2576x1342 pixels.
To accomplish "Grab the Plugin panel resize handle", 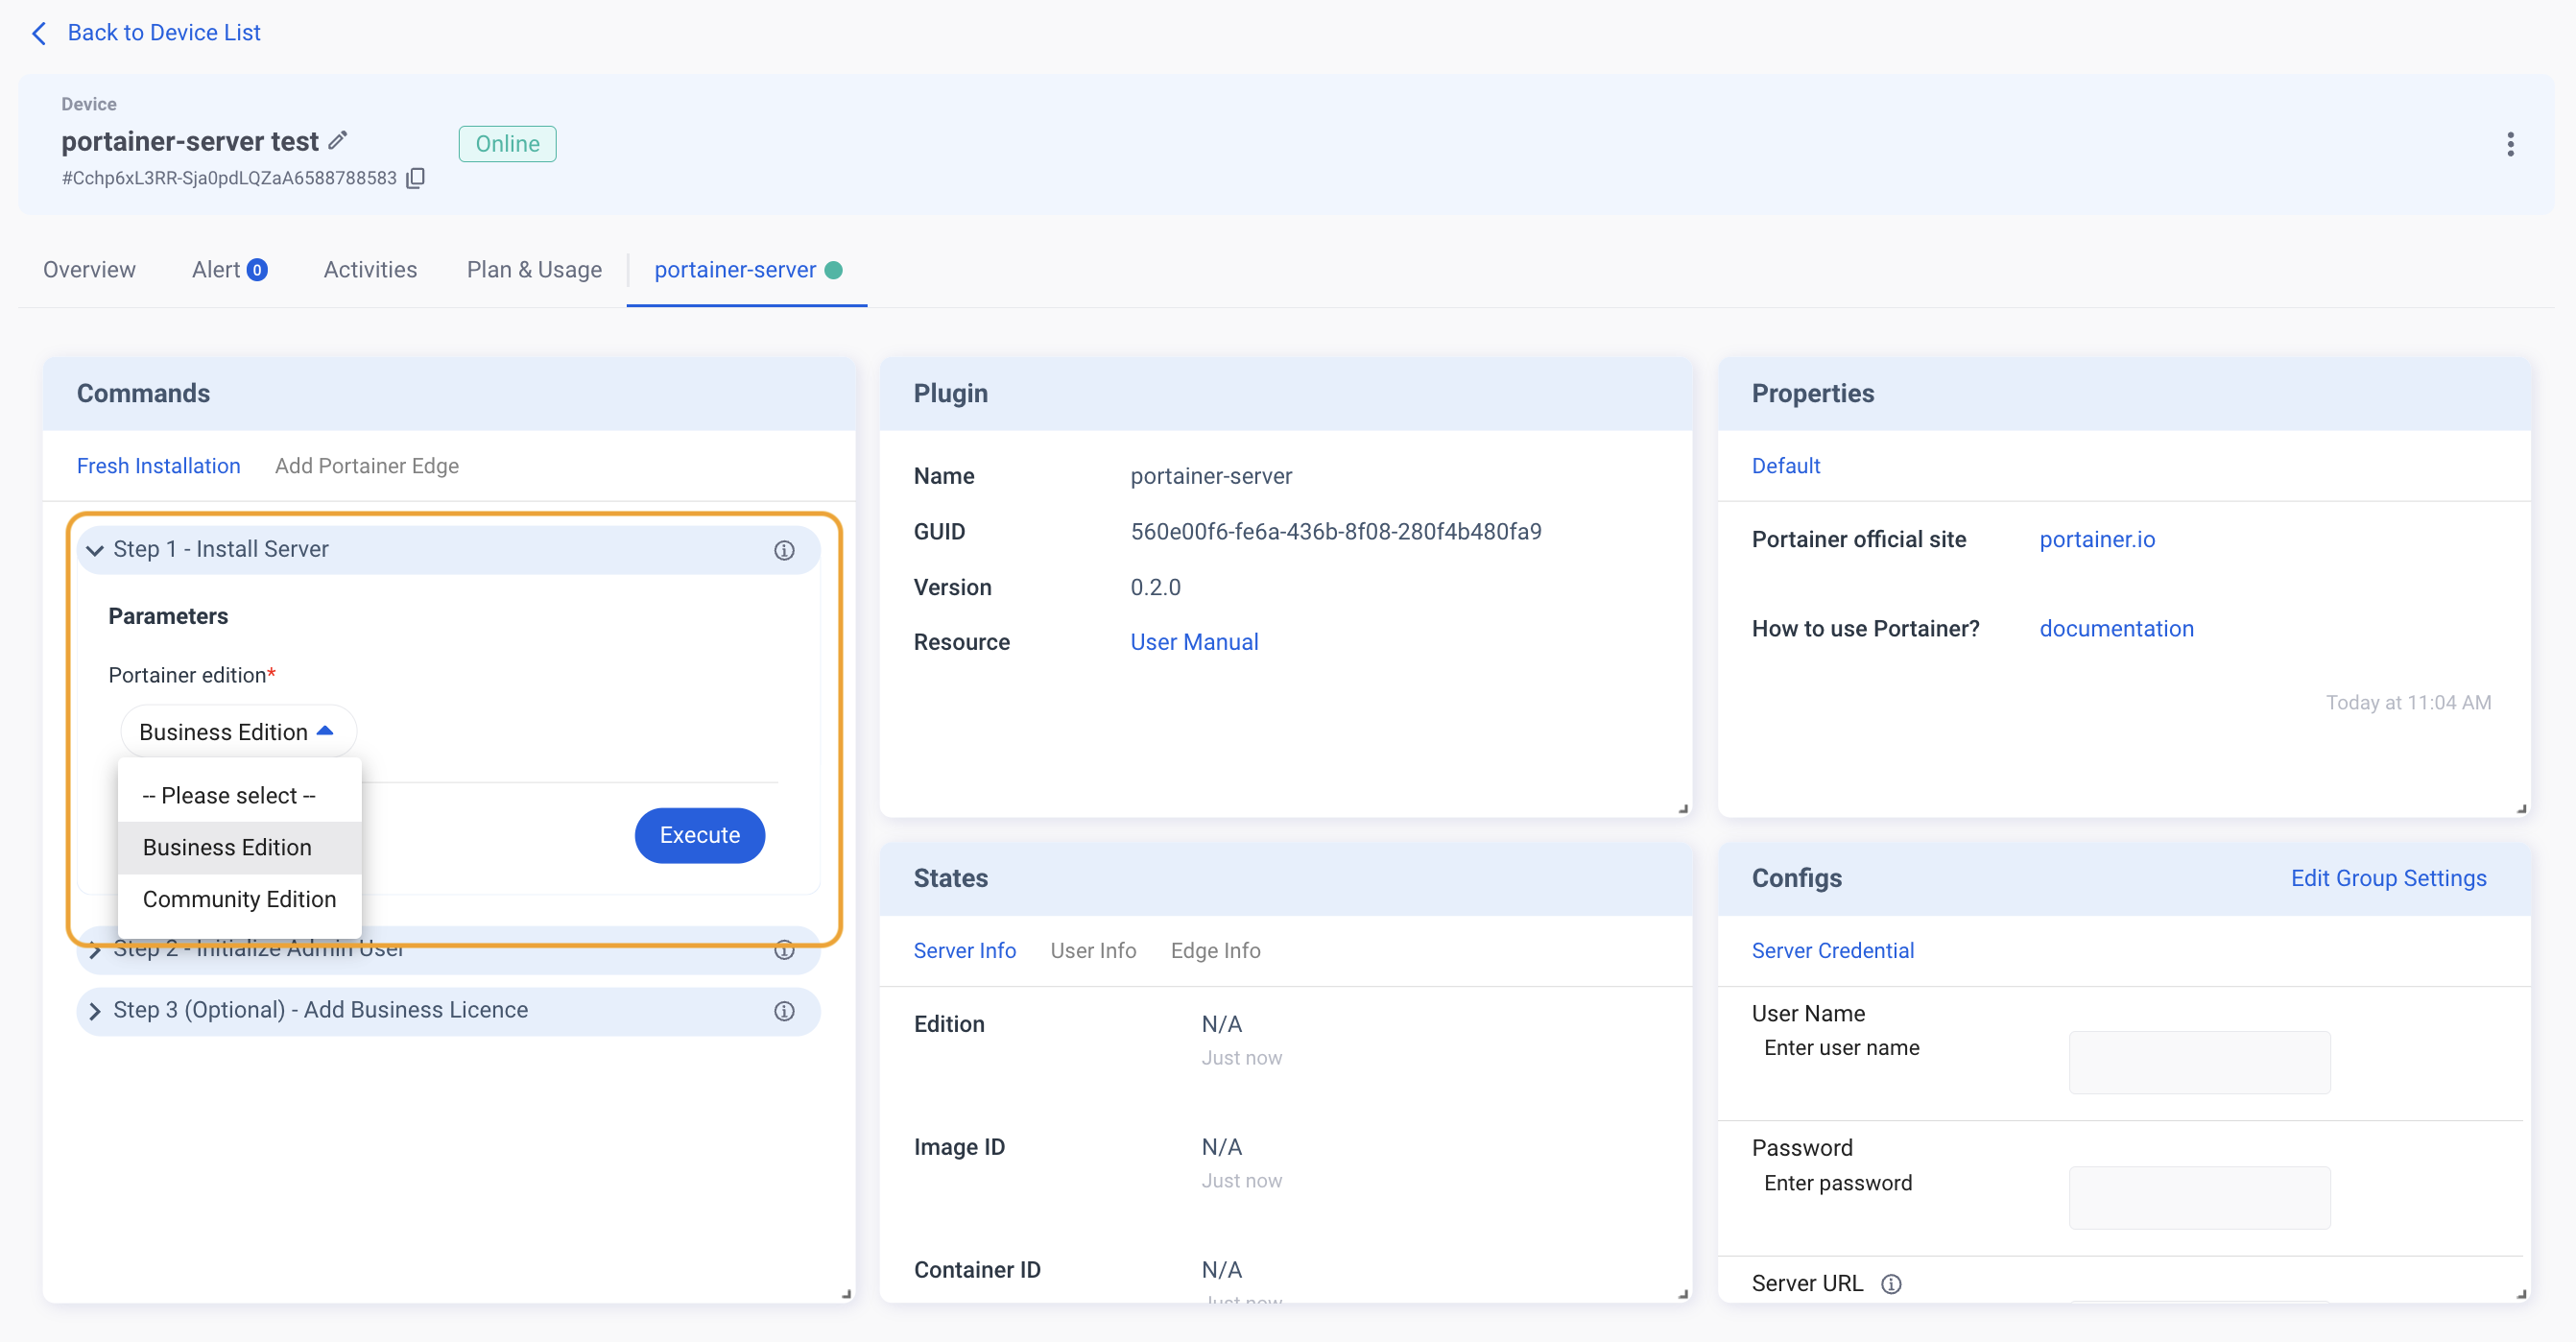I will point(1683,808).
